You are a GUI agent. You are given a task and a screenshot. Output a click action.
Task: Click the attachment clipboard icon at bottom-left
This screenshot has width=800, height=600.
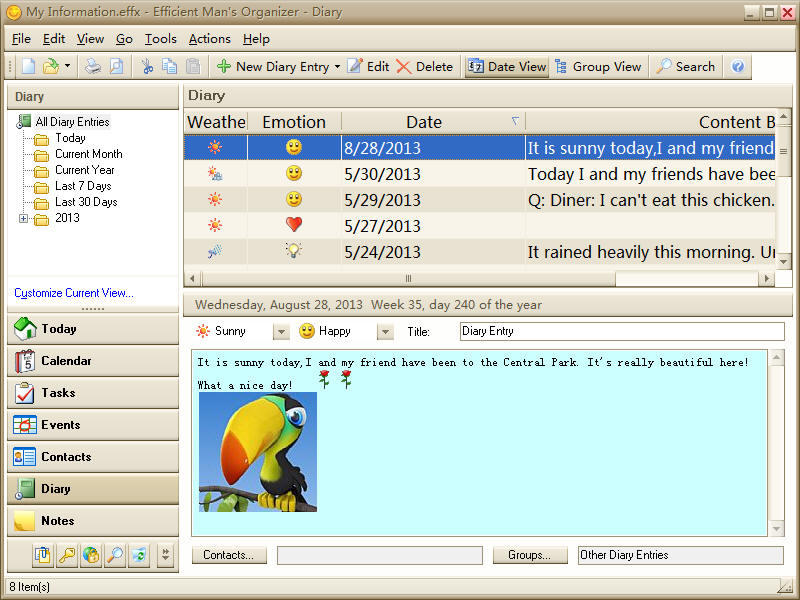43,555
